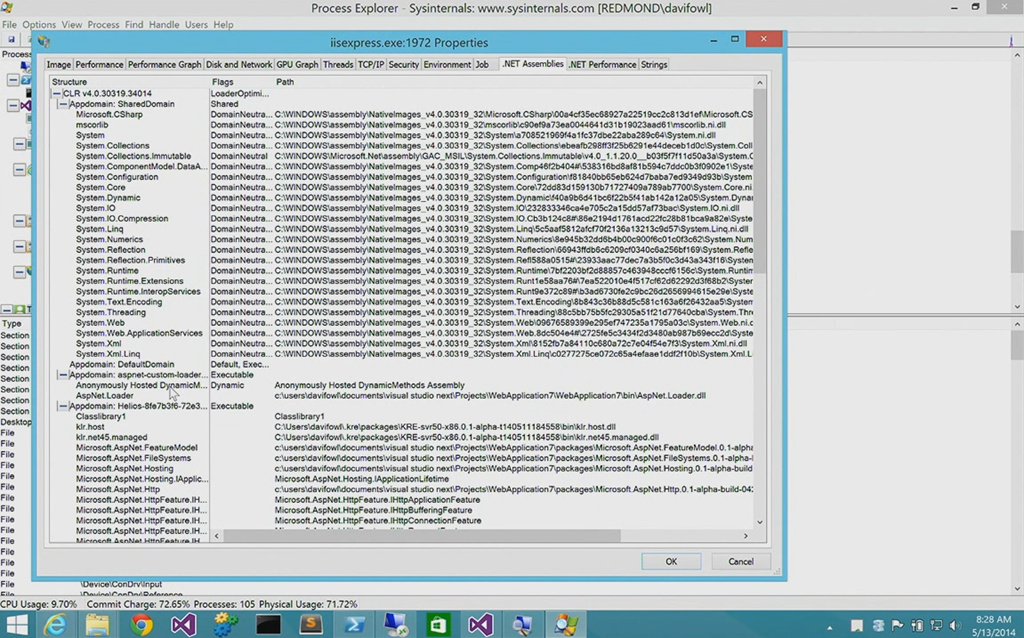Open the File menu in Process Explorer

point(9,24)
